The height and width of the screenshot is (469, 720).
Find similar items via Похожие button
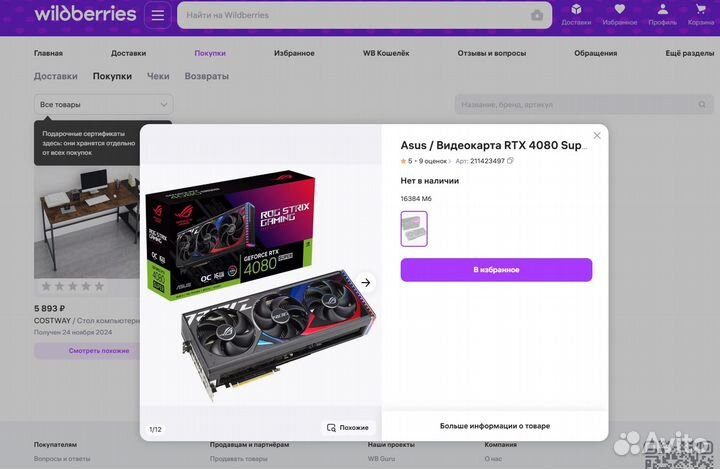click(x=348, y=428)
